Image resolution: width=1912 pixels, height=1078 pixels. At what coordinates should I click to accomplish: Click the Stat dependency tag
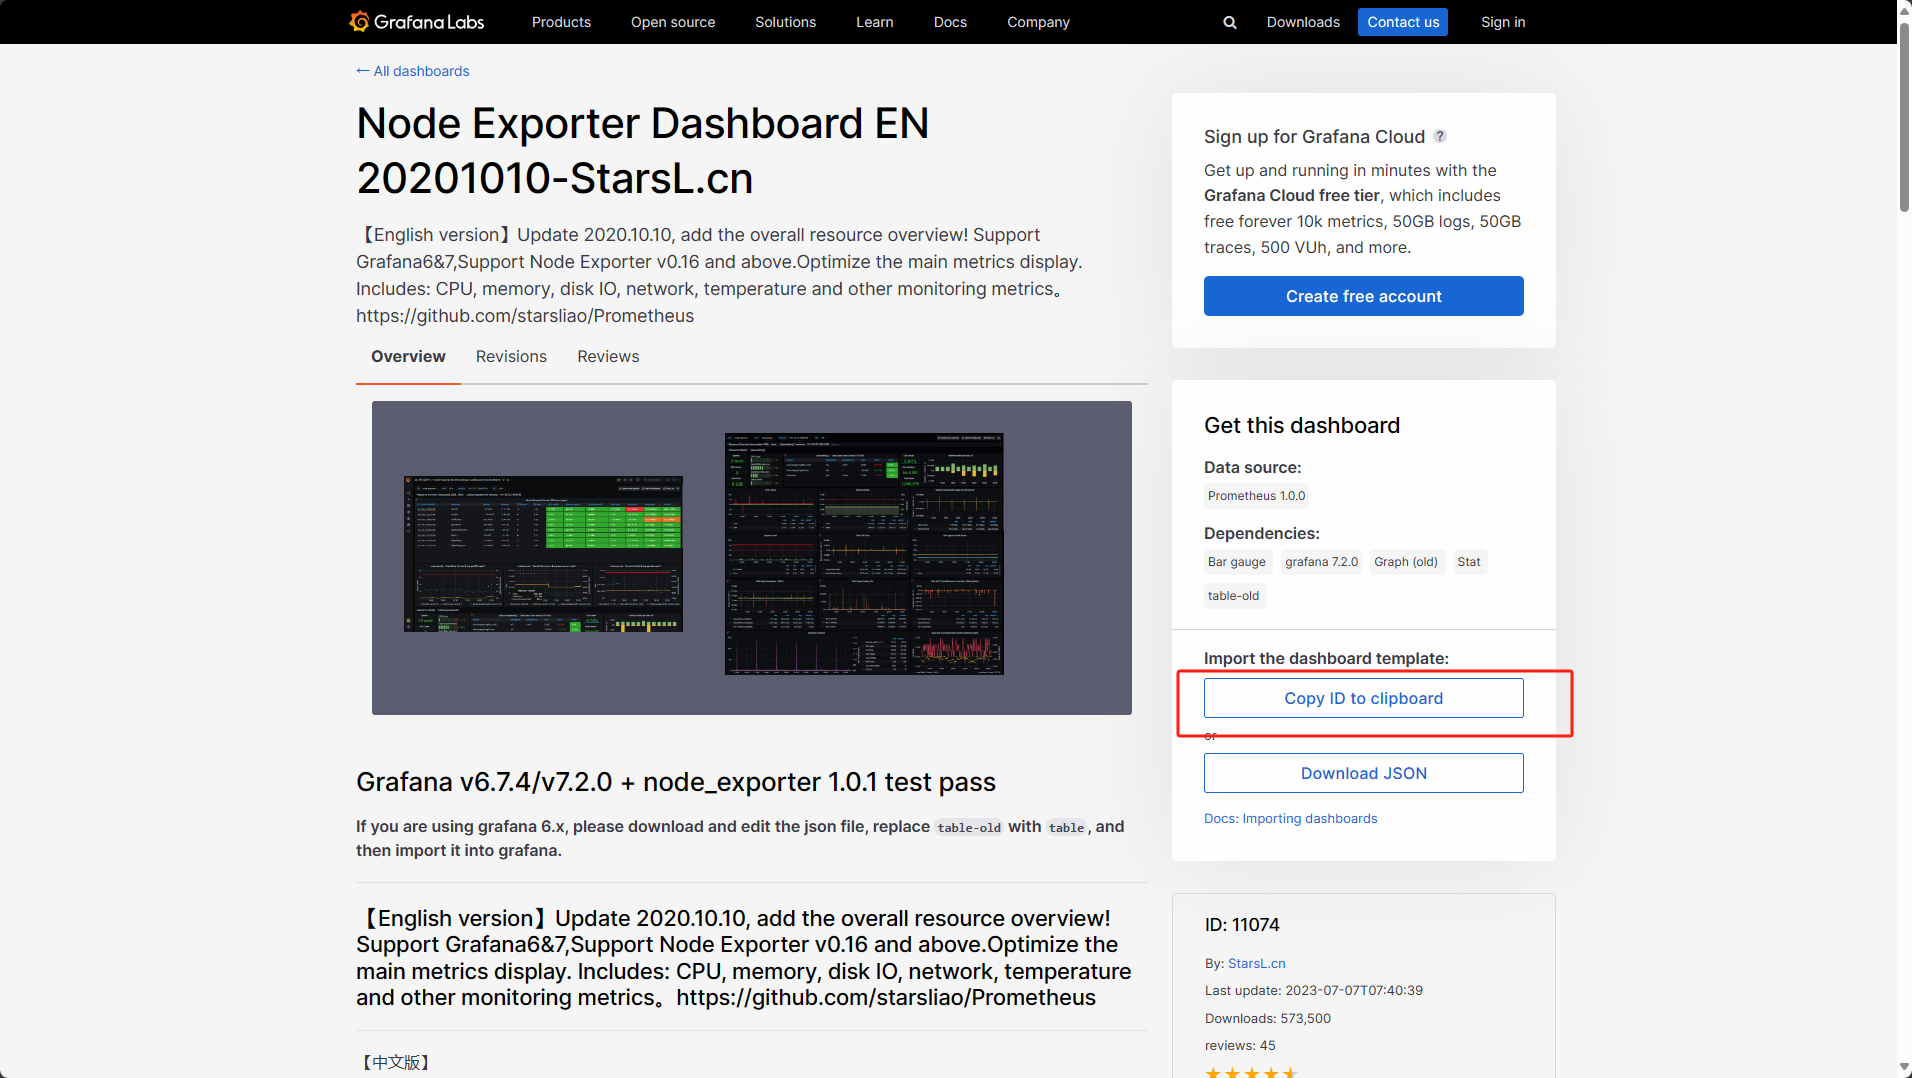tap(1469, 562)
